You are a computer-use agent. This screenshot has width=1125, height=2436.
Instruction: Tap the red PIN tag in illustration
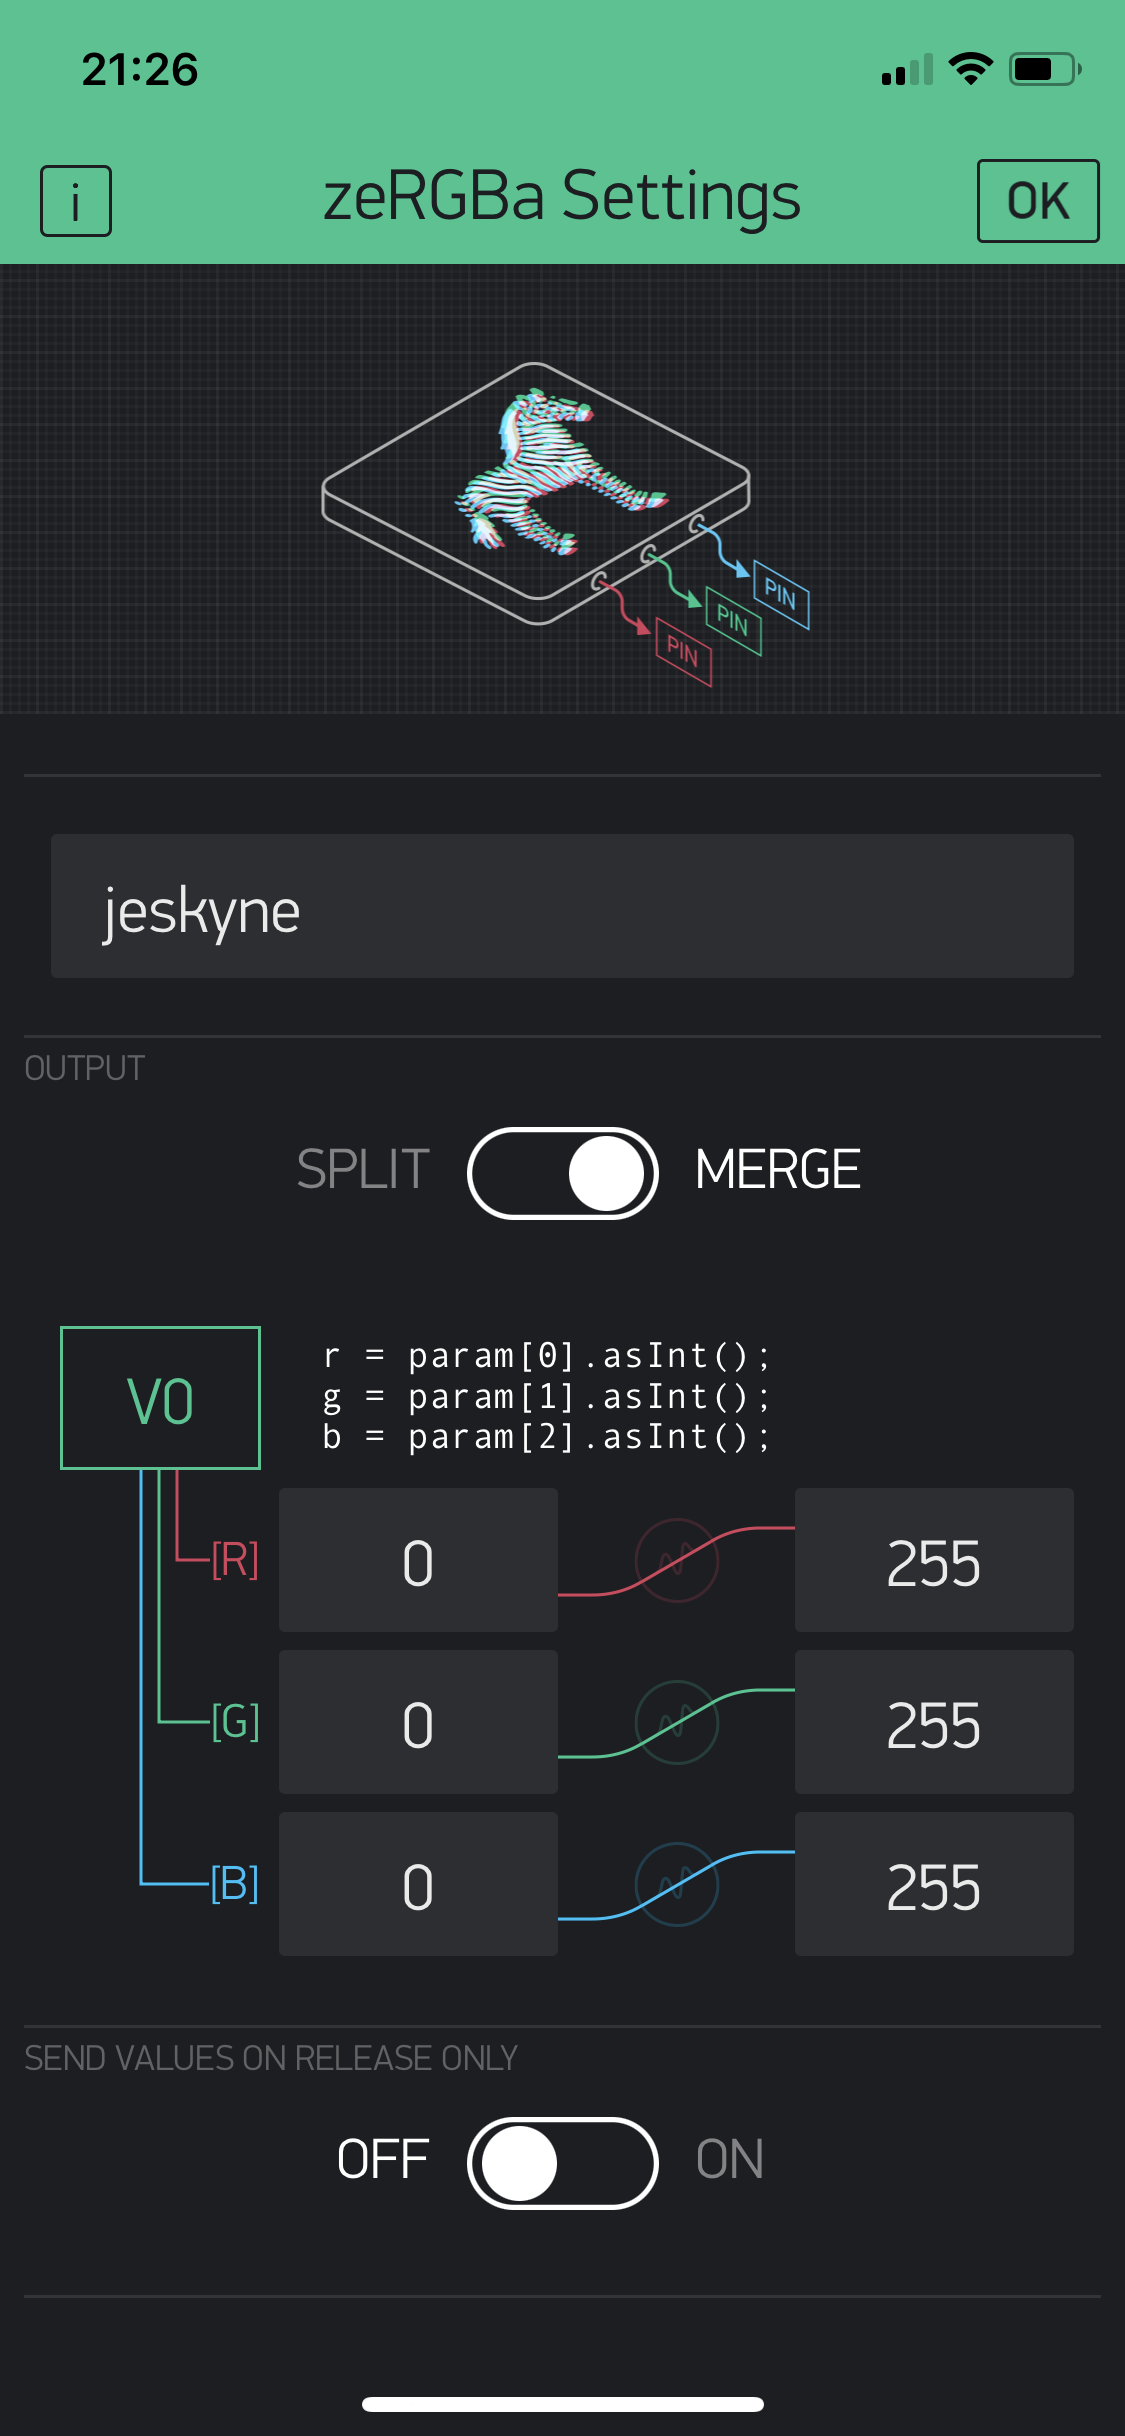coord(683,652)
